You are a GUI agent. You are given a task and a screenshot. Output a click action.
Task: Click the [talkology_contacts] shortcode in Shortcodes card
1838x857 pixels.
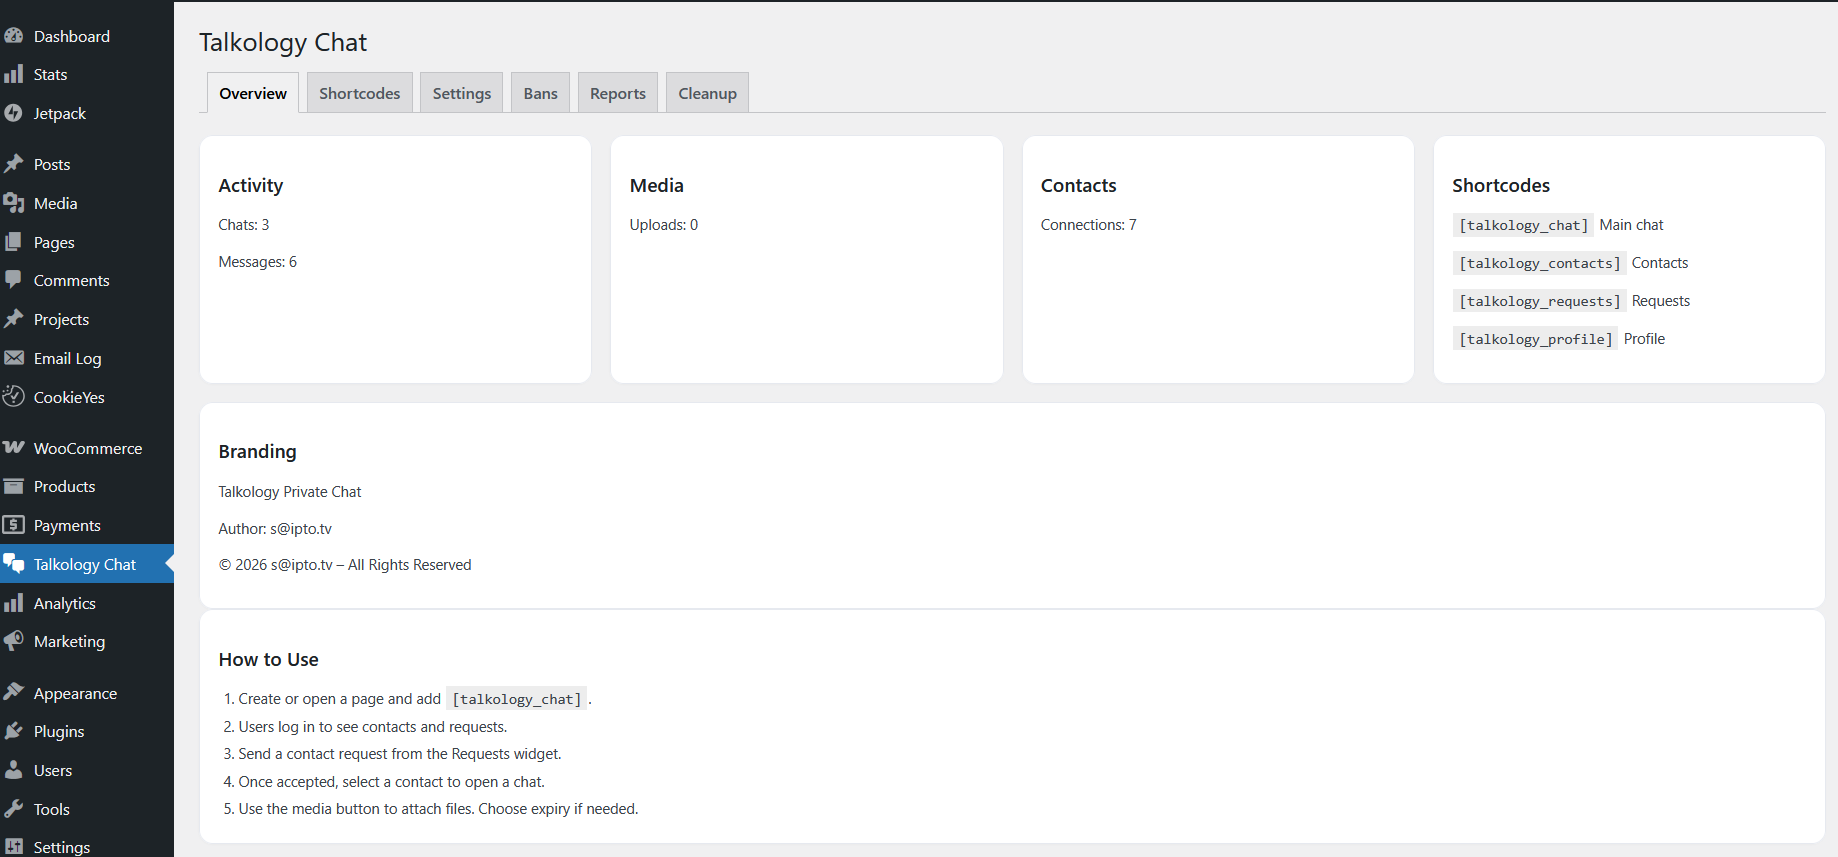[1538, 263]
